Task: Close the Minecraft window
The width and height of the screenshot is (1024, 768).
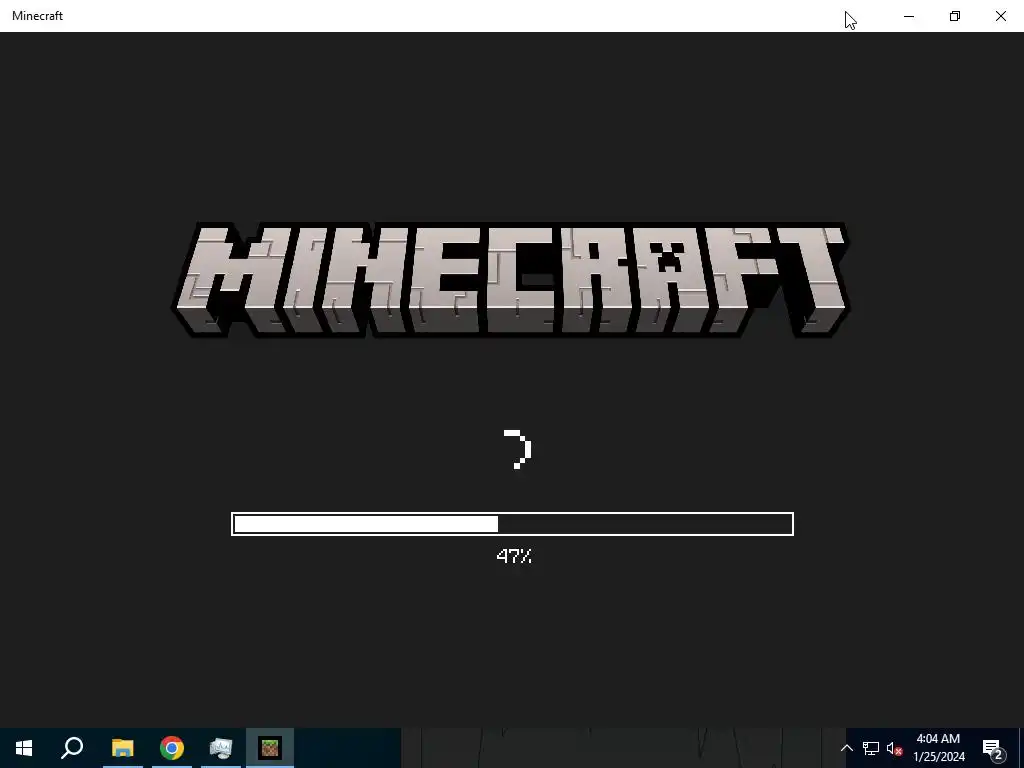Action: click(x=1000, y=16)
